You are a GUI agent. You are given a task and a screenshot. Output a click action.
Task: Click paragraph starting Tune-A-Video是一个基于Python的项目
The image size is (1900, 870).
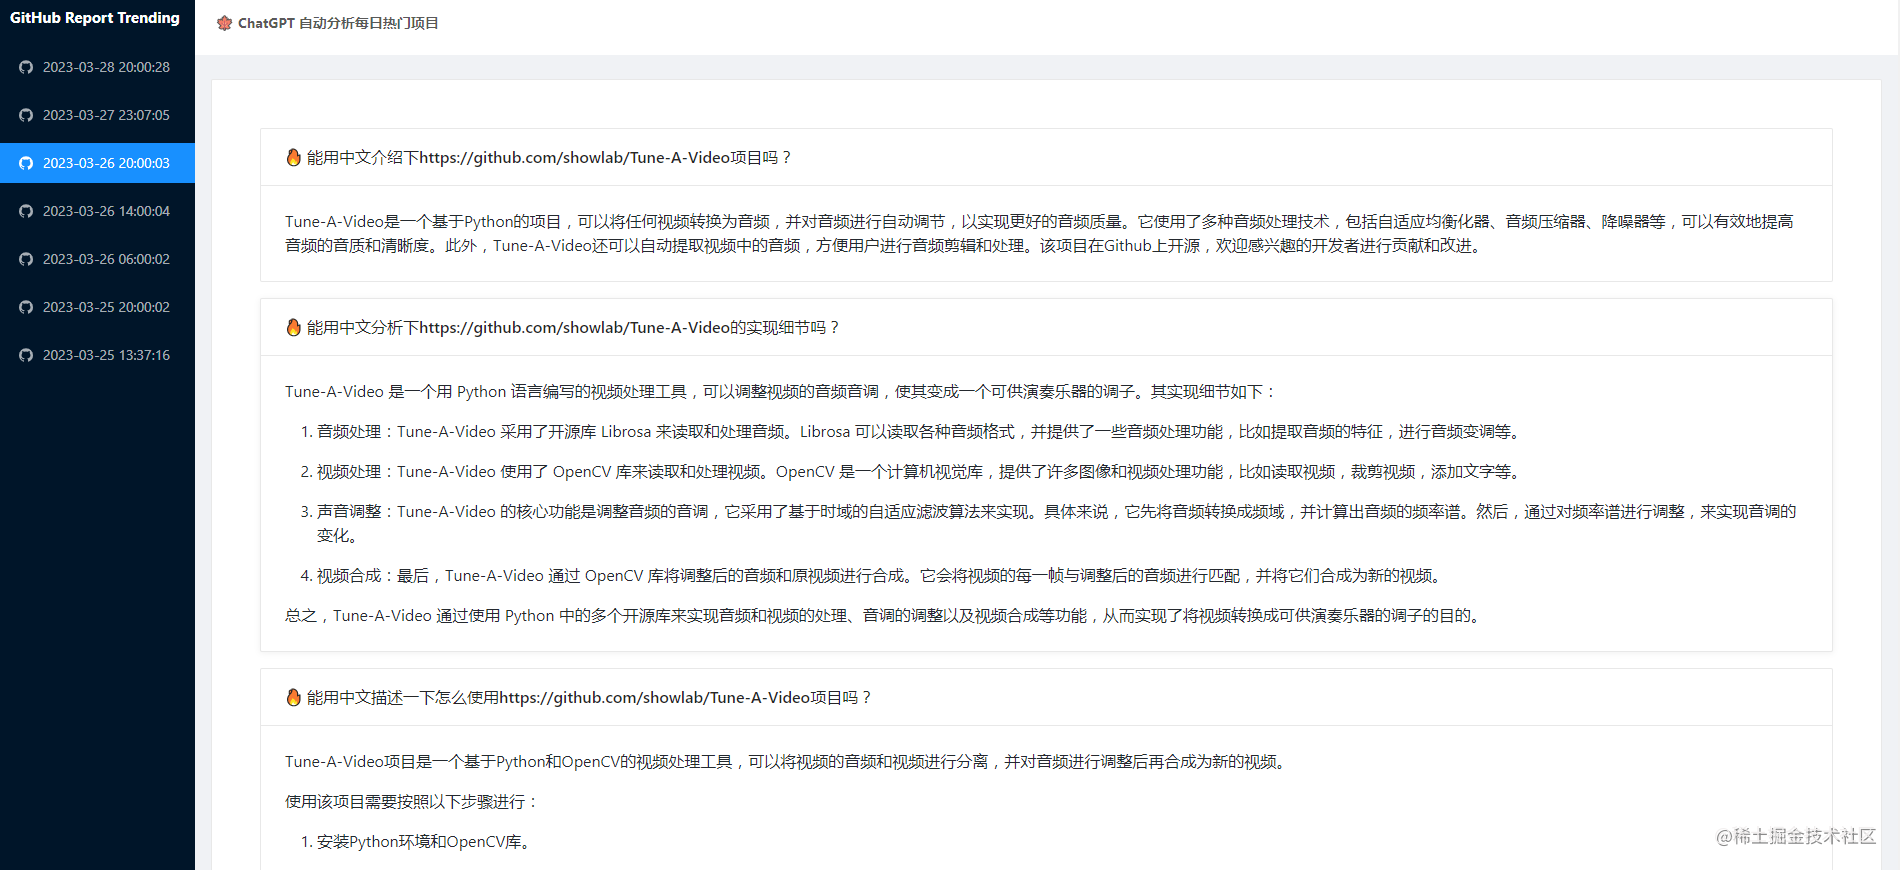click(x=1039, y=233)
